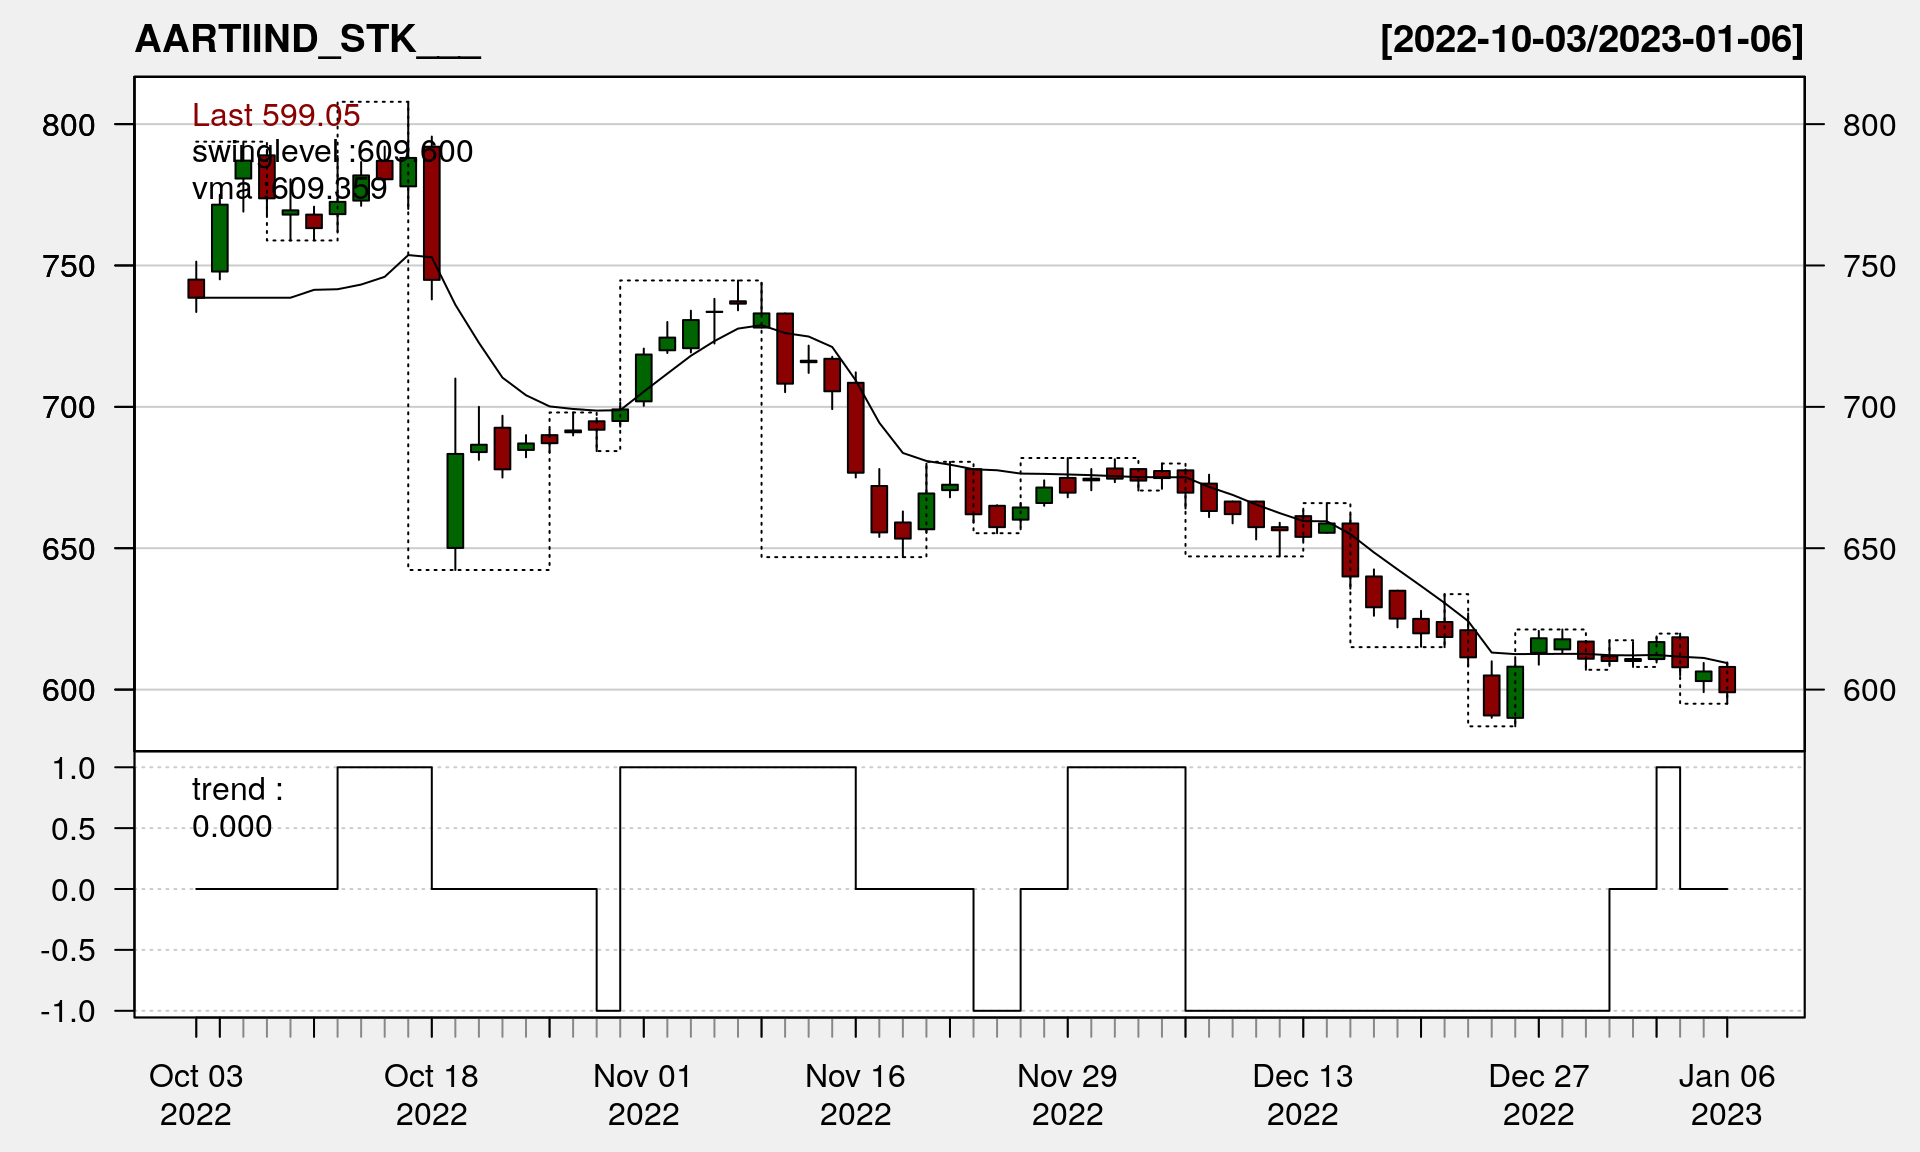Click the 'Jan 06 2023' date axis label

point(1726,1094)
